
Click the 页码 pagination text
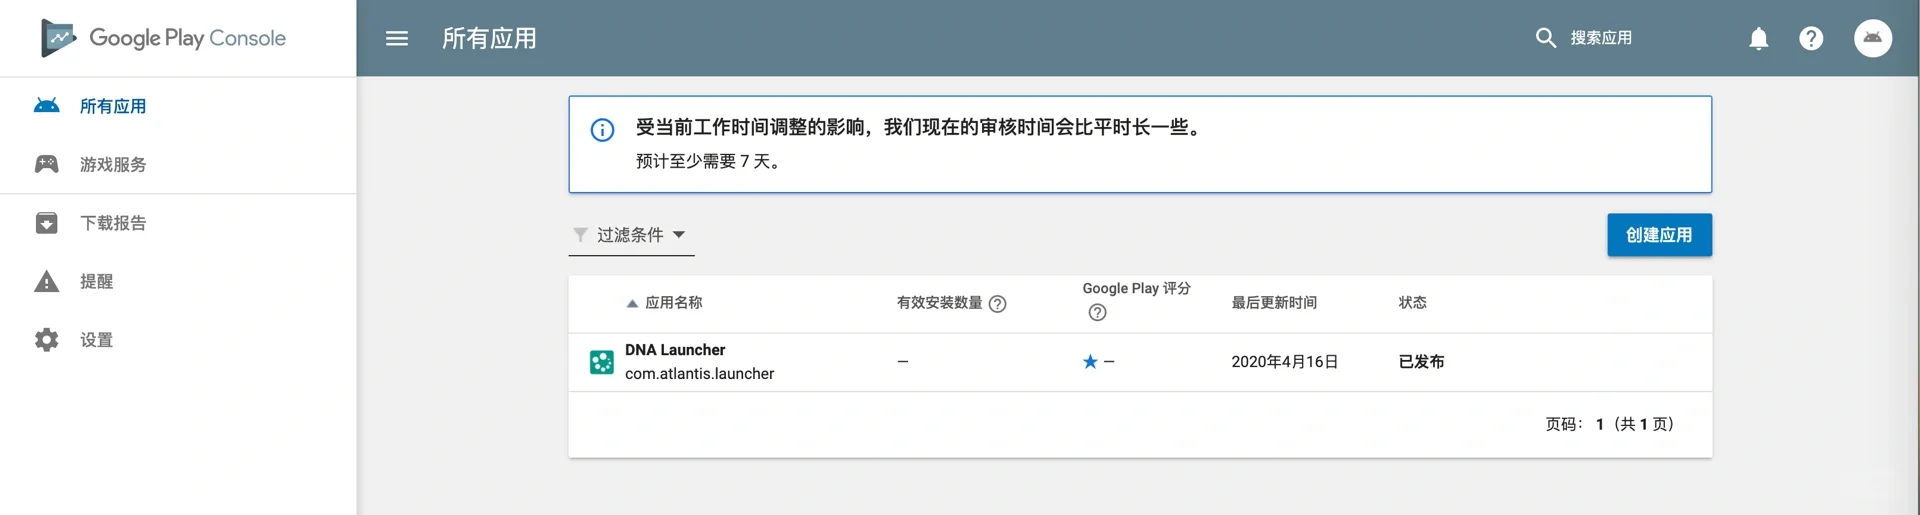pos(1609,424)
